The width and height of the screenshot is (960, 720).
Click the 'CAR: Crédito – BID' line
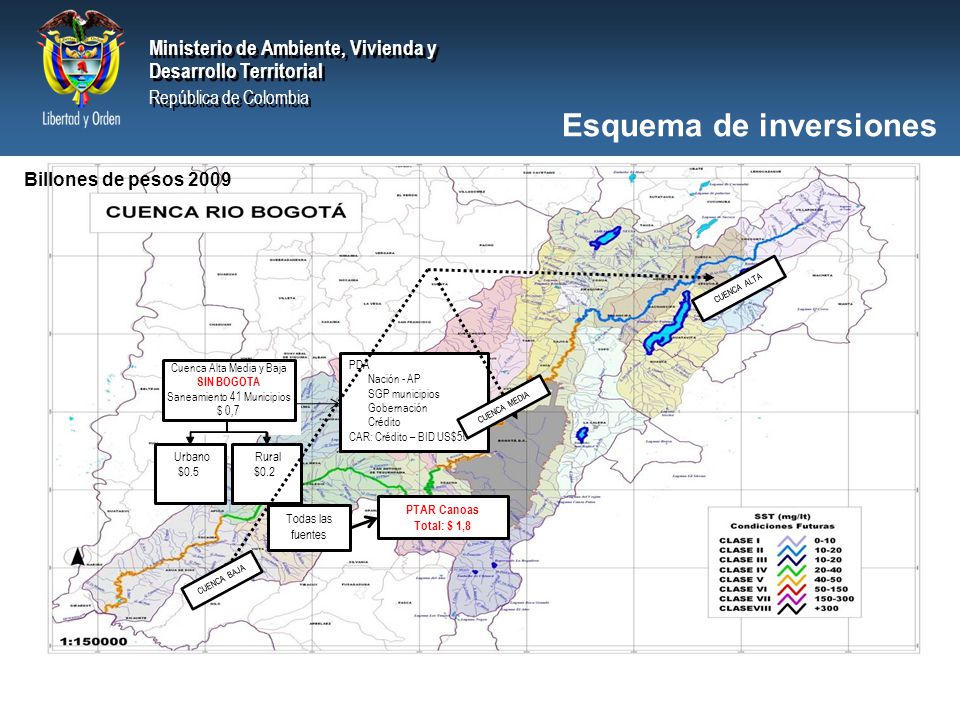tap(408, 437)
